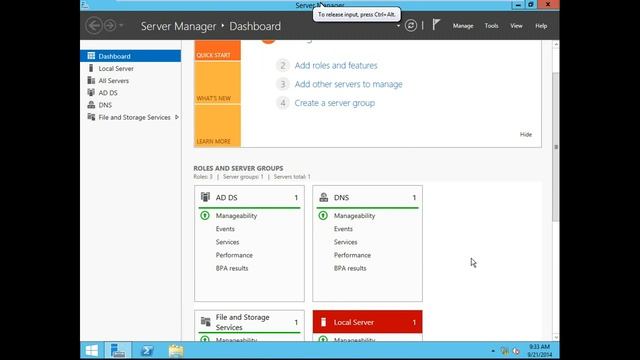Click DNS Manageability status icon
This screenshot has width=640, height=360.
pos(323,216)
